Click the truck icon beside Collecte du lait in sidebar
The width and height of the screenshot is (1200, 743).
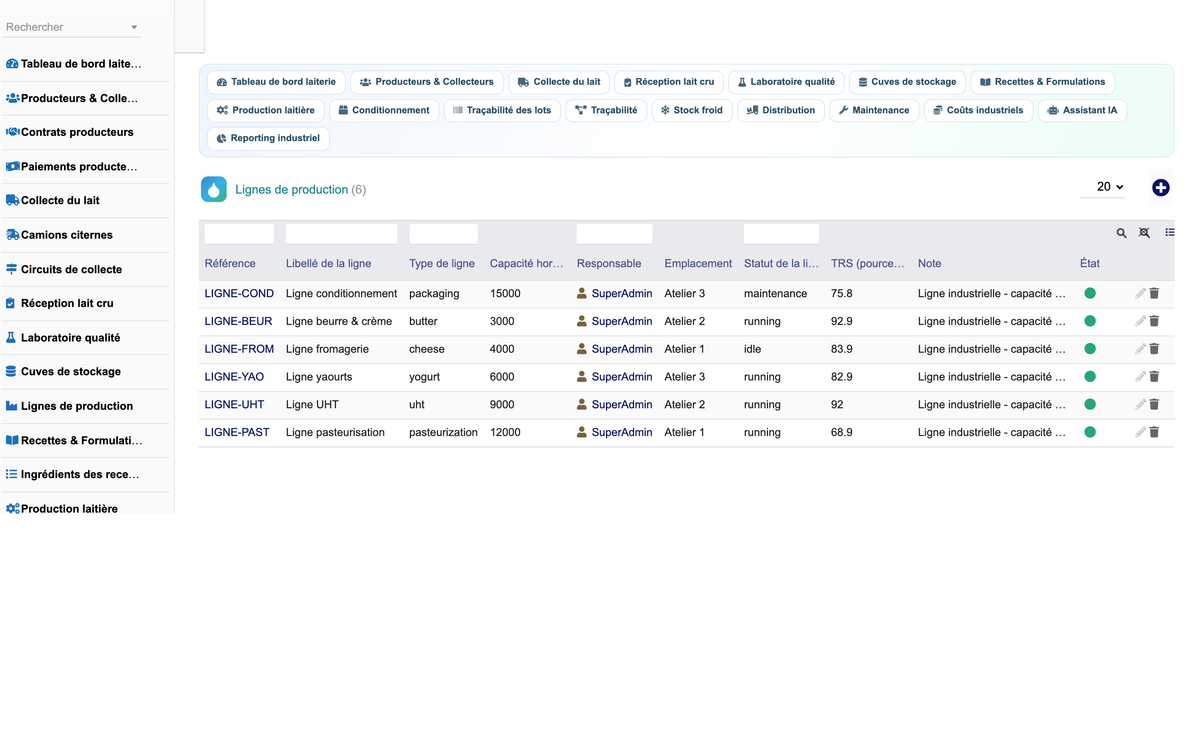pyautogui.click(x=12, y=200)
